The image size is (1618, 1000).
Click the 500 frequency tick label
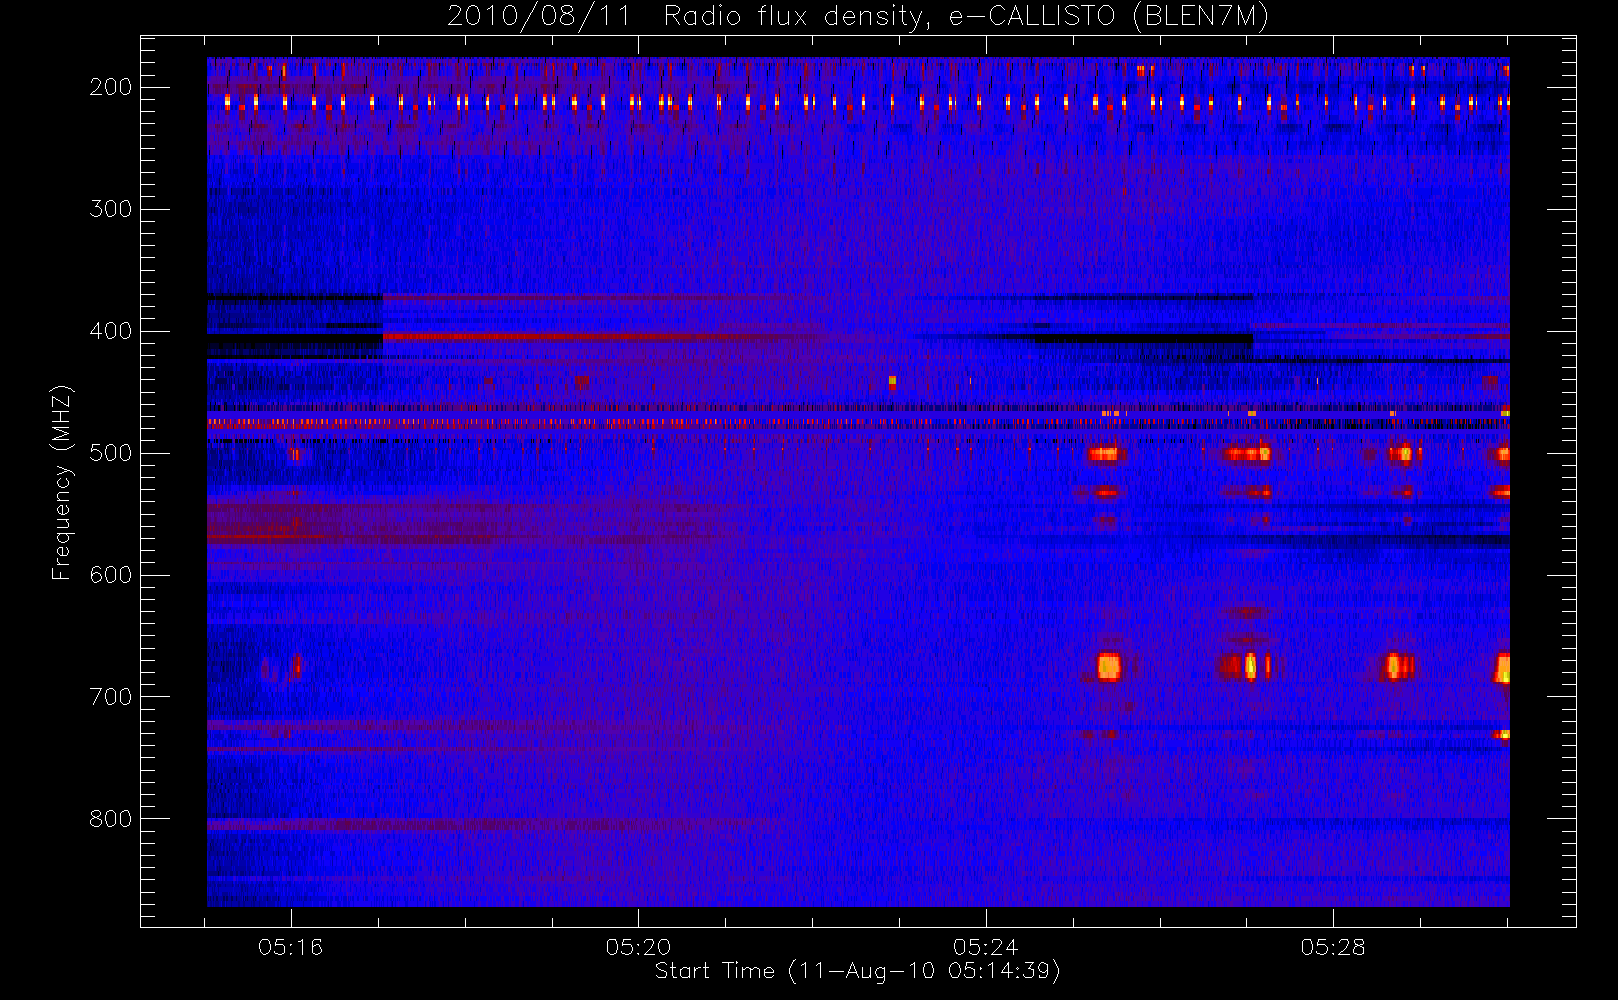[111, 453]
